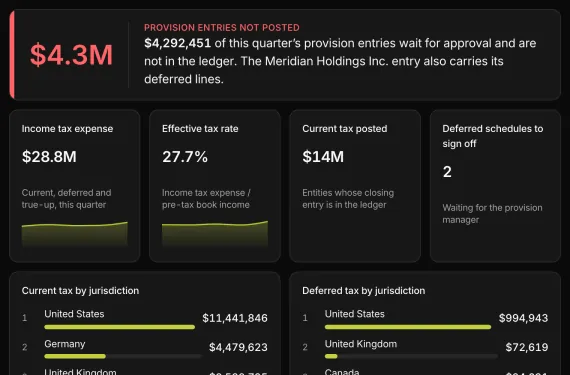Select United States in Deferred tax list
Screen dimensions: 570x375
coord(354,314)
